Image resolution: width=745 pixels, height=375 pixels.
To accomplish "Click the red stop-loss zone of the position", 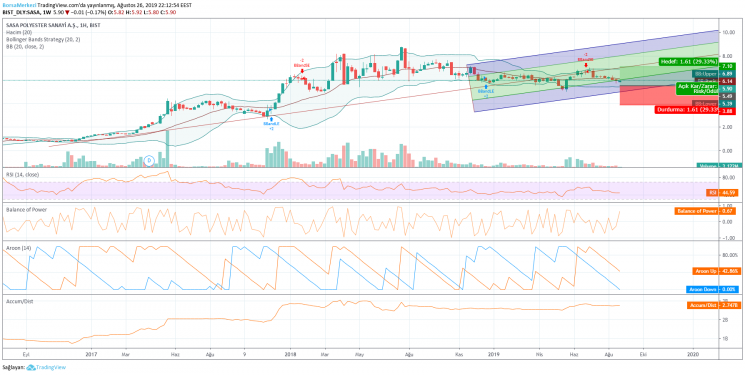I will point(669,96).
